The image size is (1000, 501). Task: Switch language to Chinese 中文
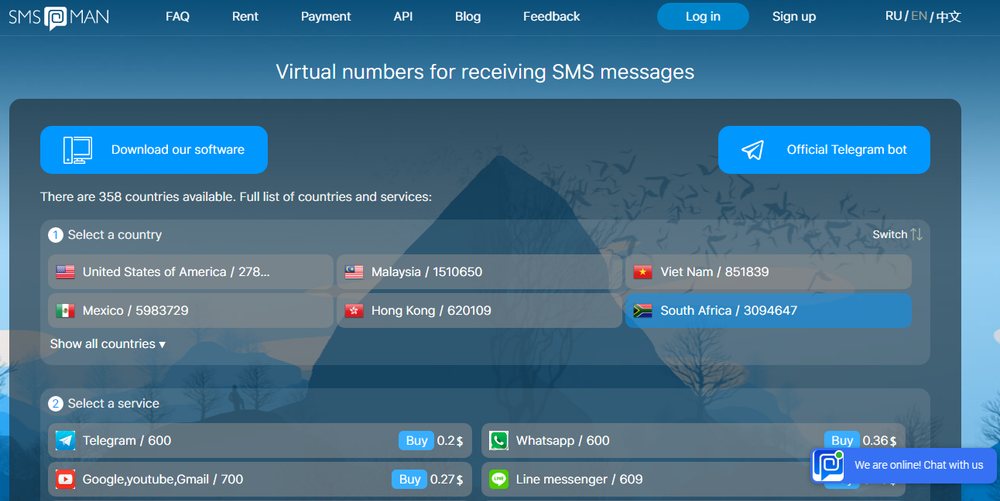[949, 17]
